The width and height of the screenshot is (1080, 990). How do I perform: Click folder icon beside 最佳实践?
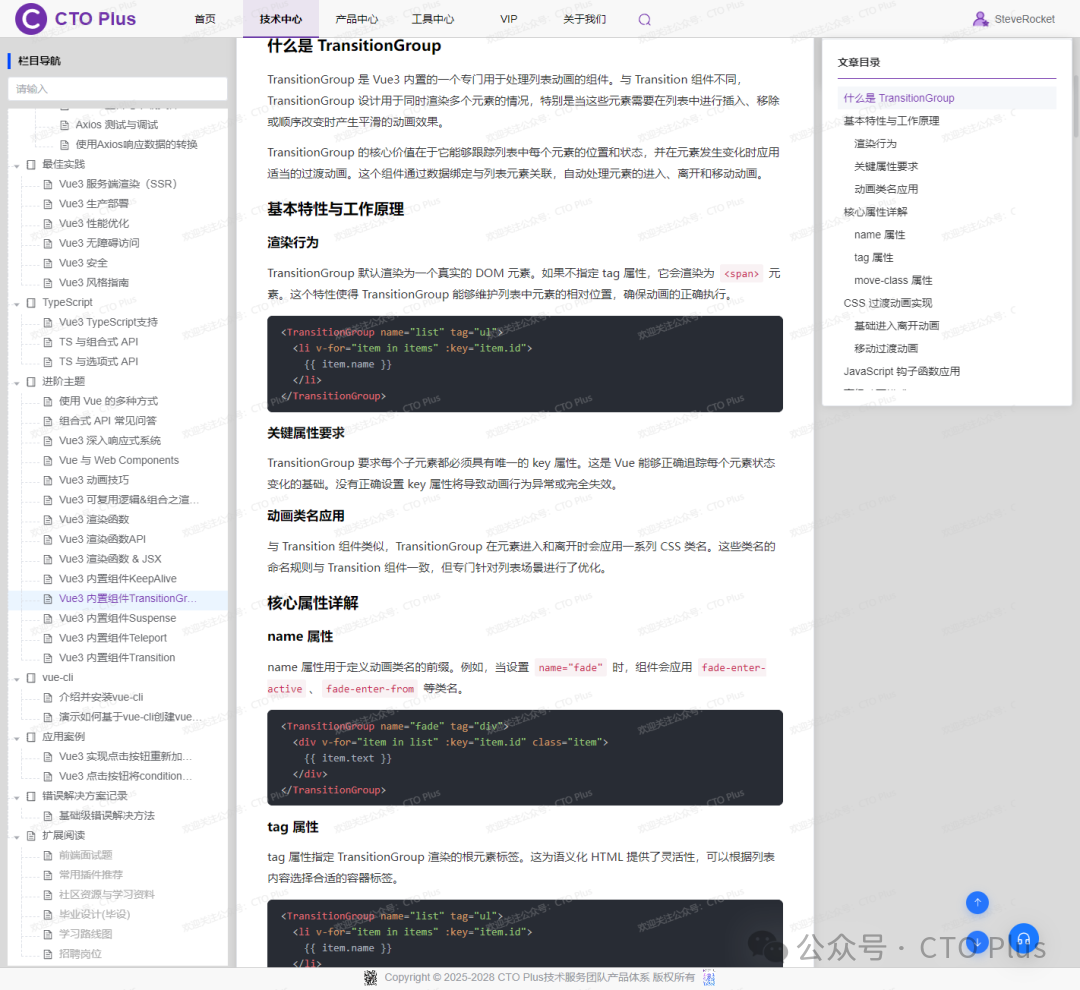coord(31,164)
